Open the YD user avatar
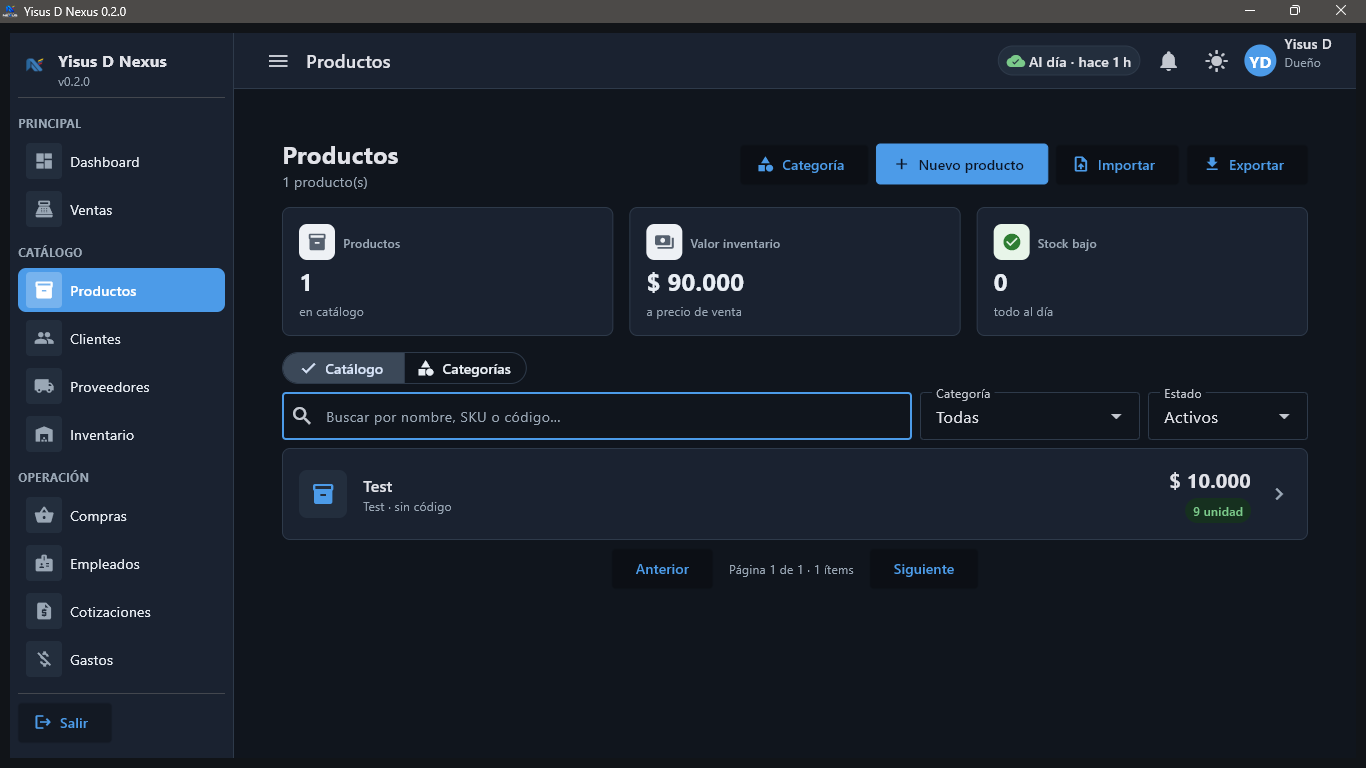The width and height of the screenshot is (1366, 768). pyautogui.click(x=1260, y=62)
